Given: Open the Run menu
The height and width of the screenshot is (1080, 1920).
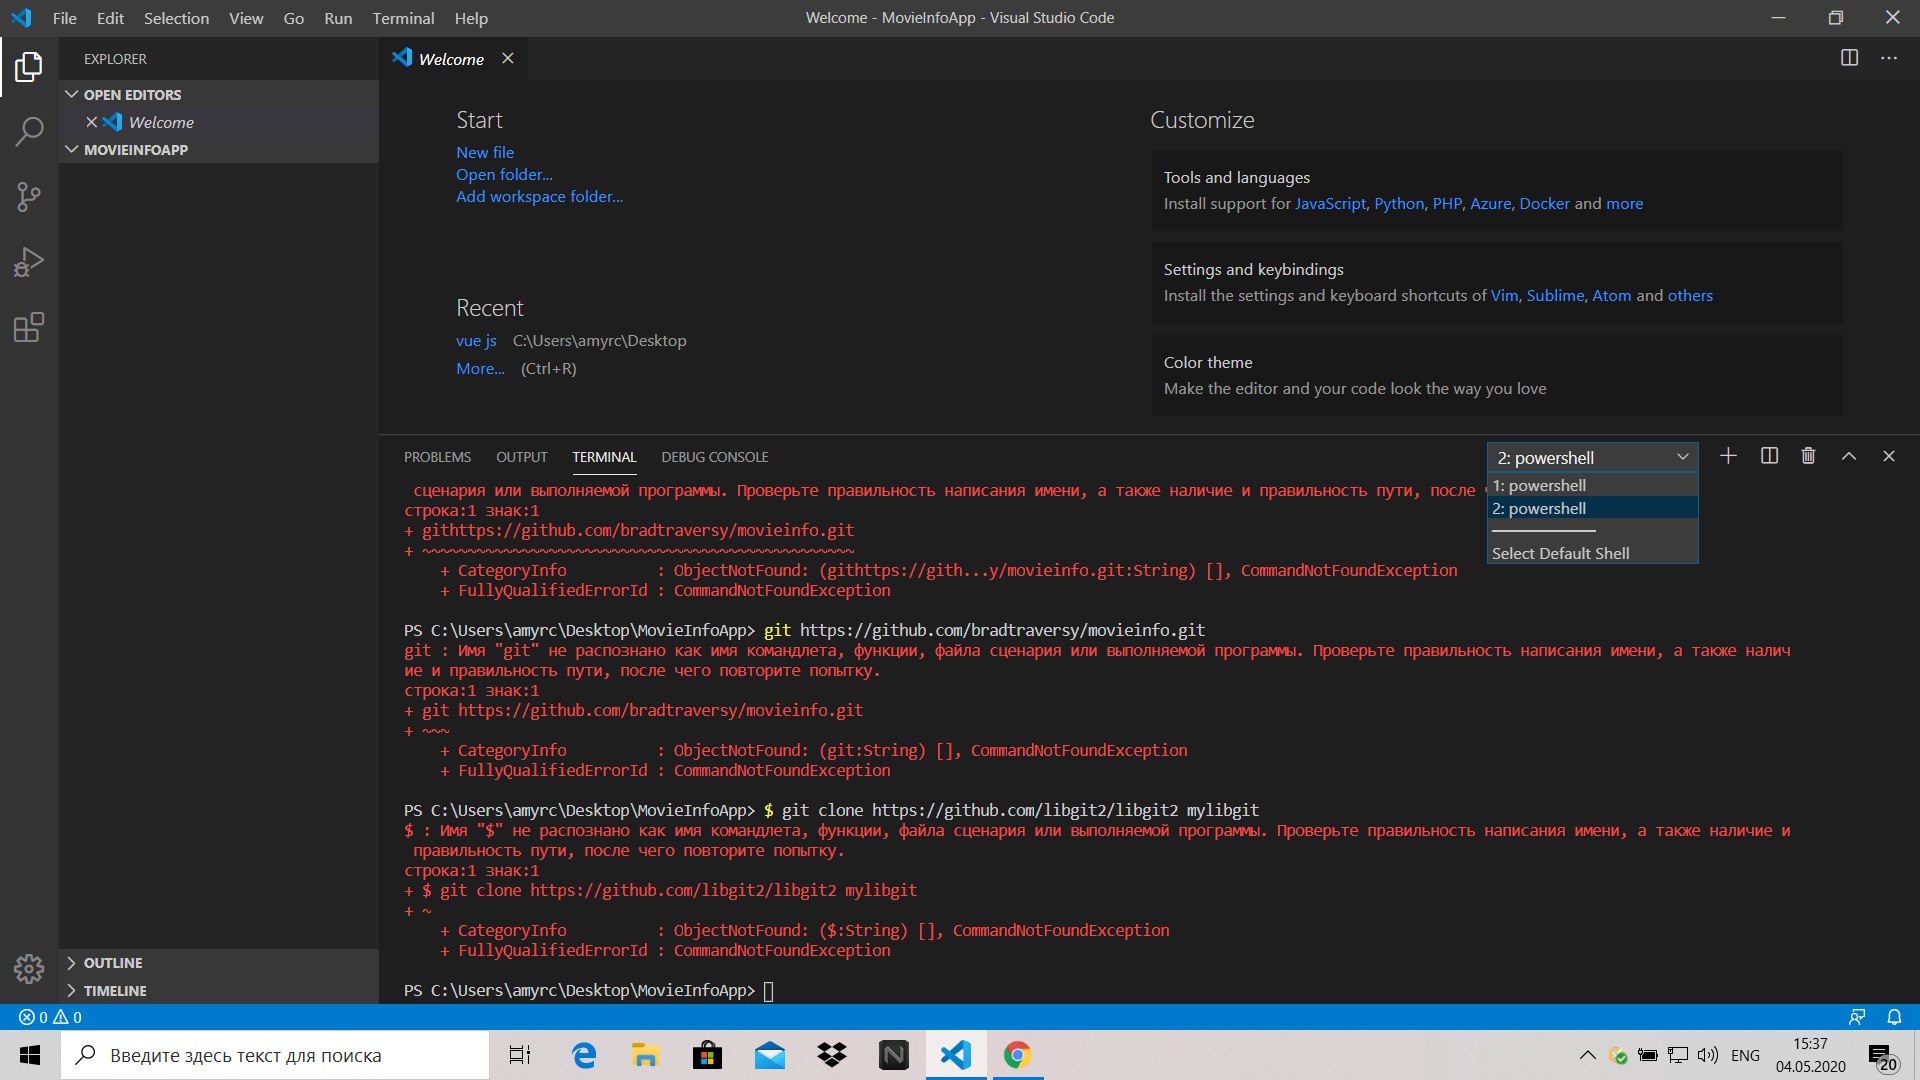Looking at the screenshot, I should (x=338, y=18).
